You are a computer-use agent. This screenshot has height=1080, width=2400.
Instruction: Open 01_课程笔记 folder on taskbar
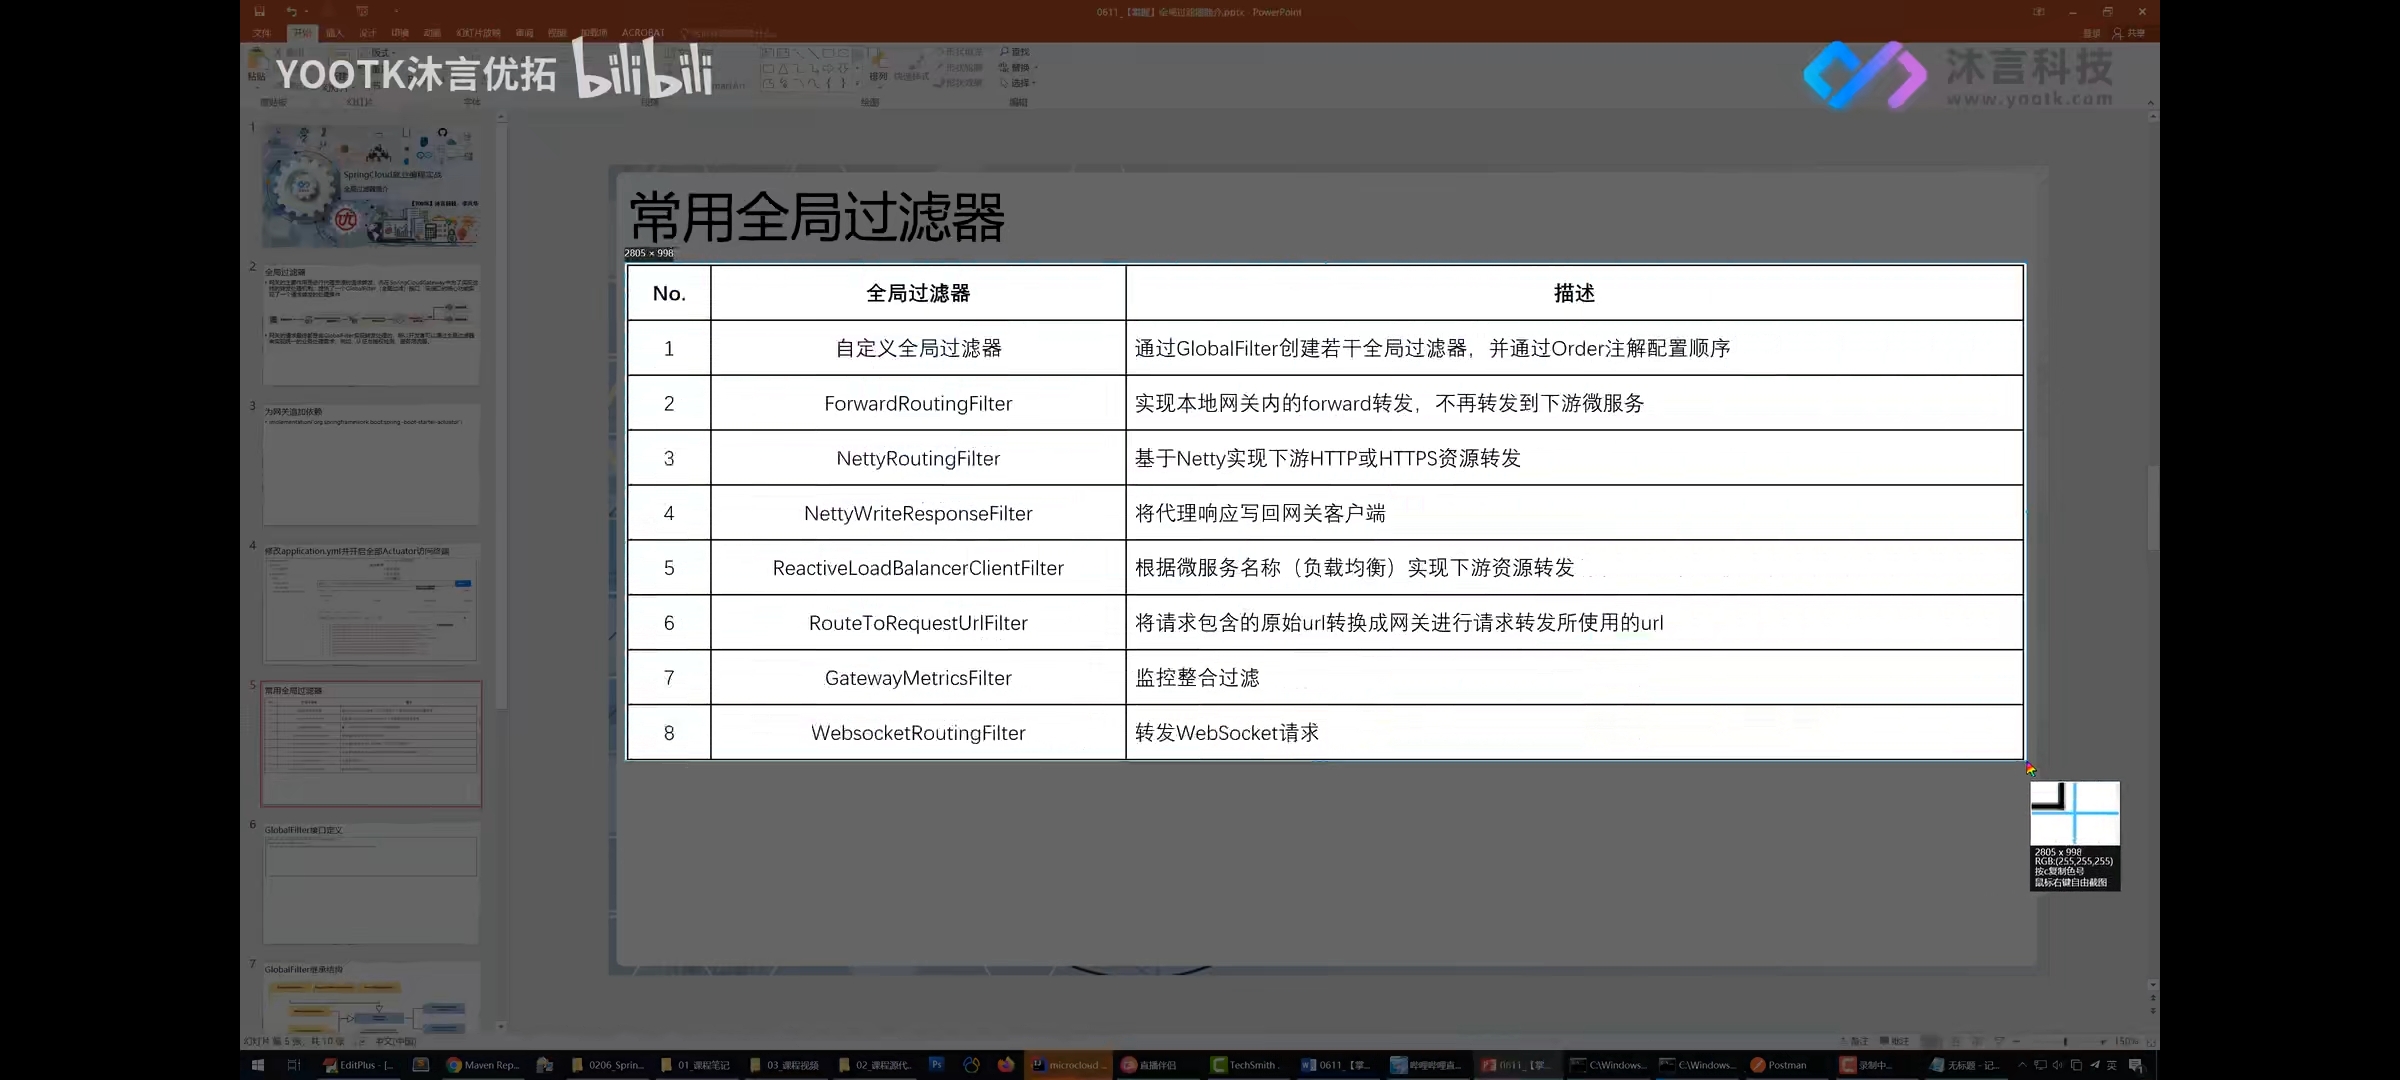coord(696,1065)
